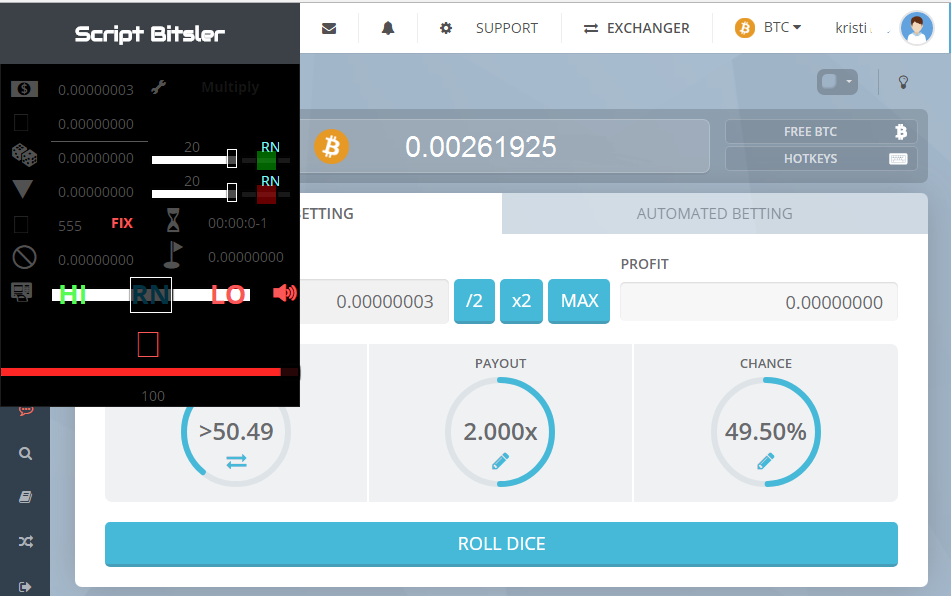The image size is (951, 596).
Task: Open messages via the envelope icon
Action: point(329,28)
